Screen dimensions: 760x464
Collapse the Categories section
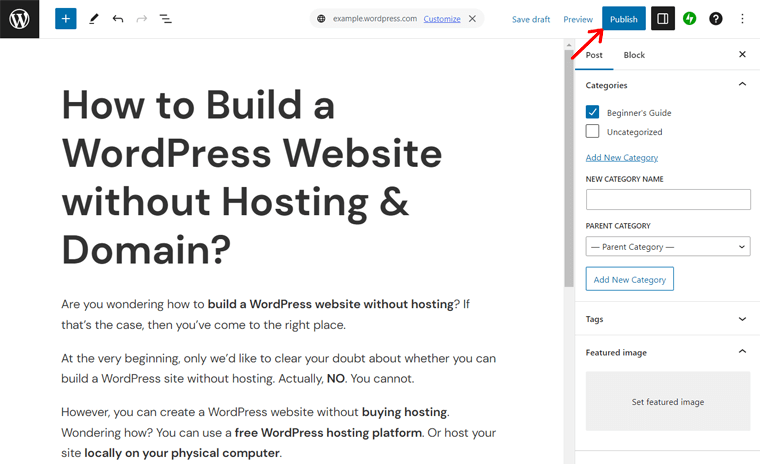coord(742,84)
